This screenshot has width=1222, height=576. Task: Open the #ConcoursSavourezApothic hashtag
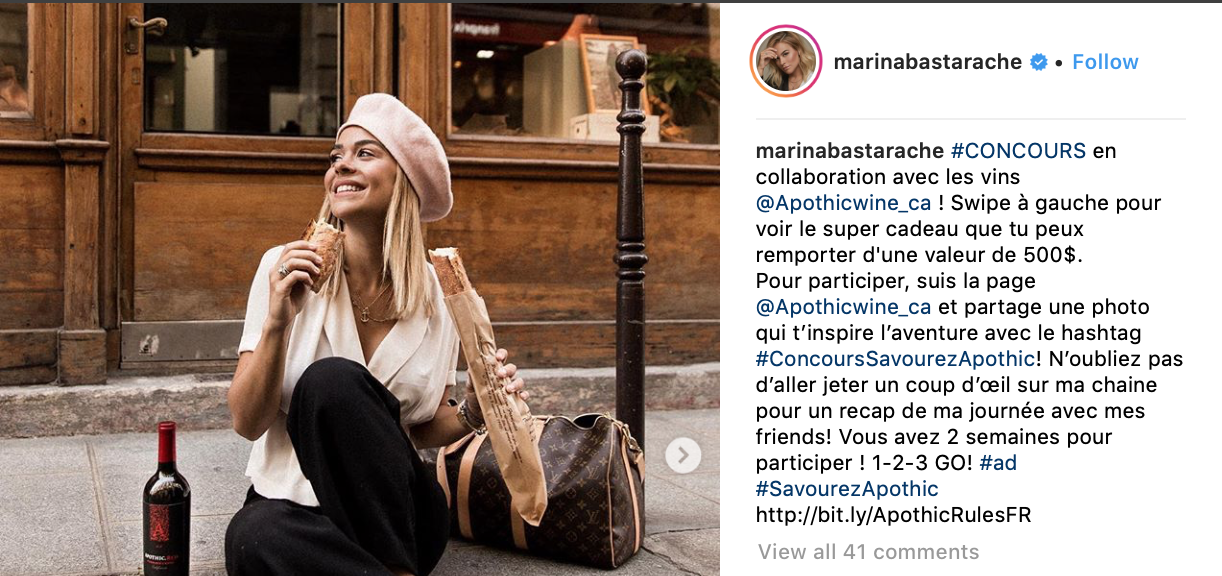tap(893, 359)
